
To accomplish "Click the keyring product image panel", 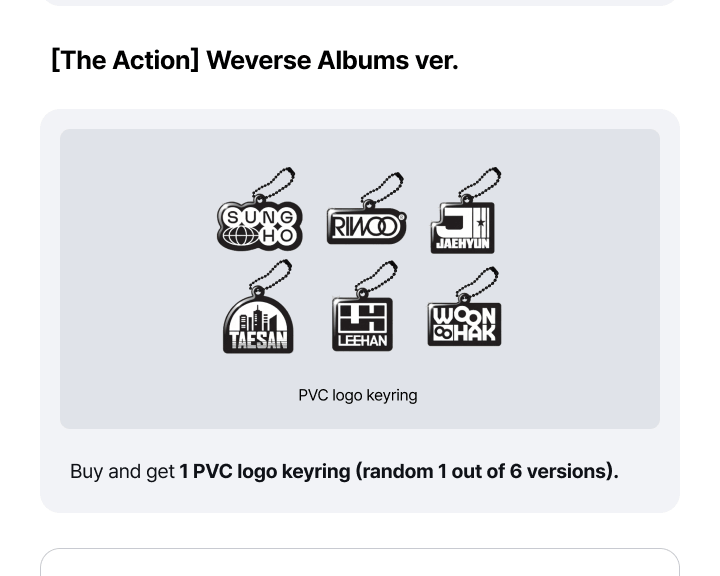I will point(360,279).
